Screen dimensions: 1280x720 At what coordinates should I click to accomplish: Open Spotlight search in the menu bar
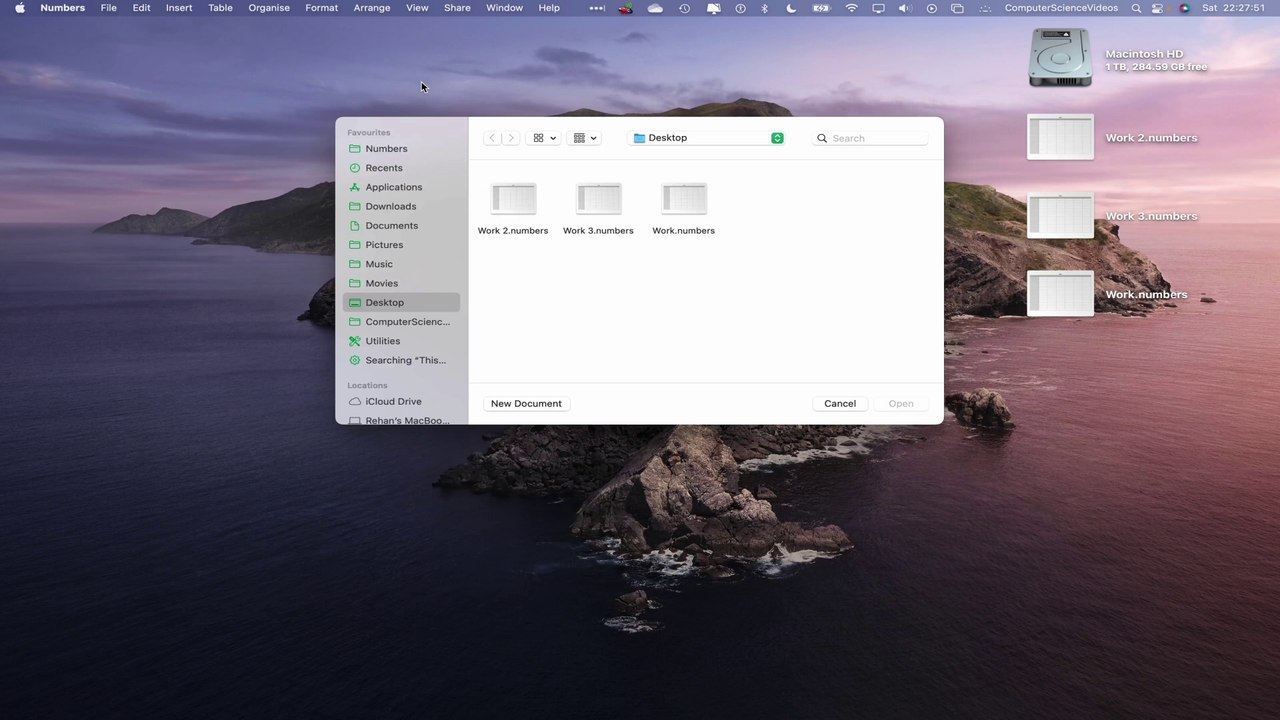click(1136, 8)
